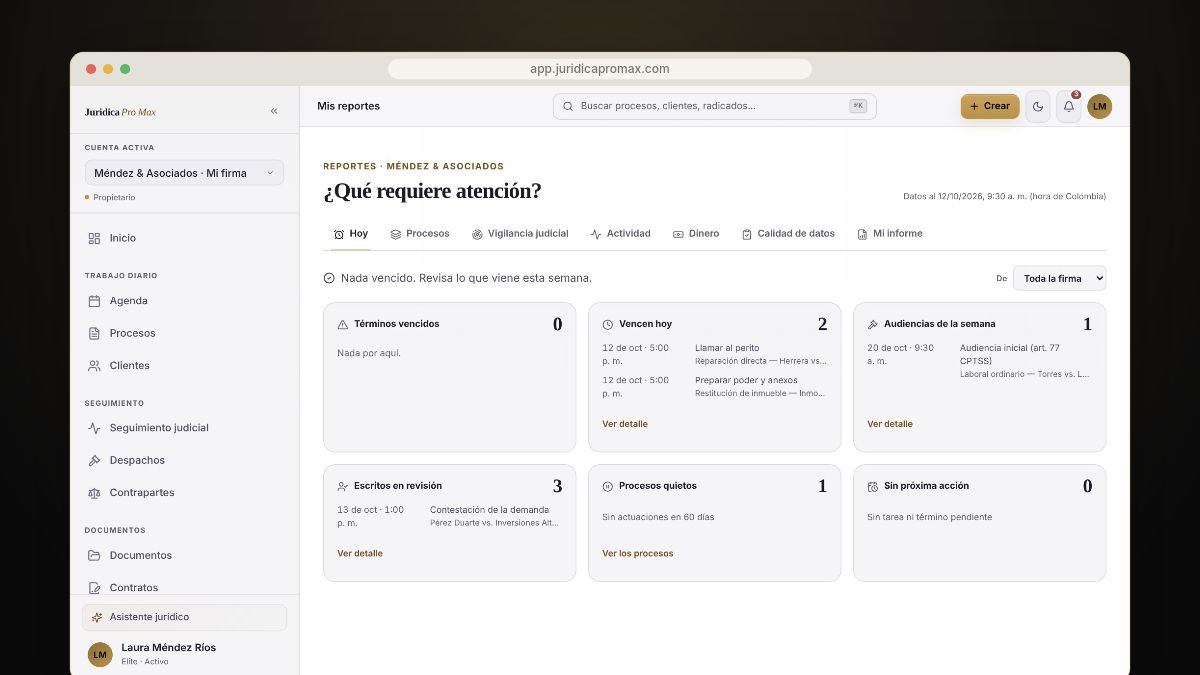Click the Agenda calendar icon
The height and width of the screenshot is (675, 1200).
94,301
